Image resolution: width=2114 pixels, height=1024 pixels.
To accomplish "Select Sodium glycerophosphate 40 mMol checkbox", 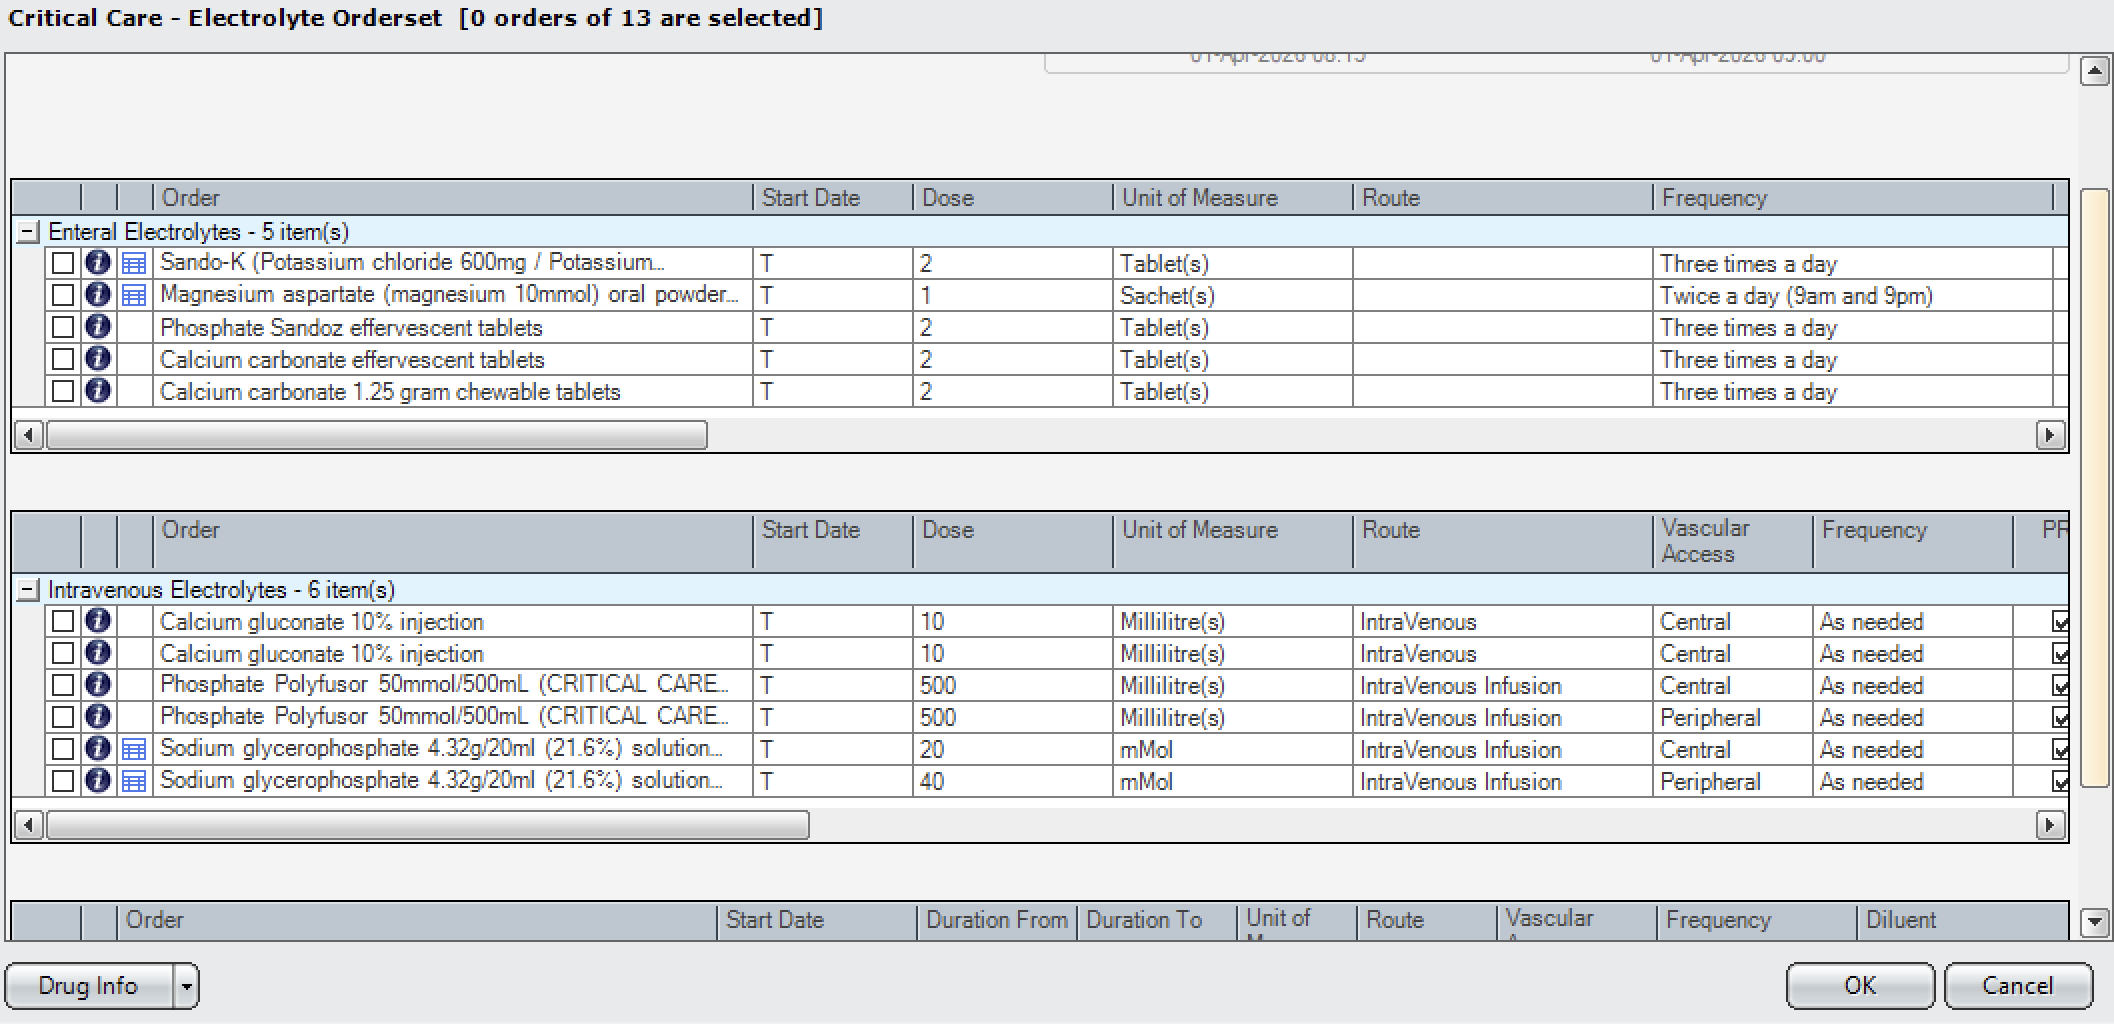I will (63, 782).
